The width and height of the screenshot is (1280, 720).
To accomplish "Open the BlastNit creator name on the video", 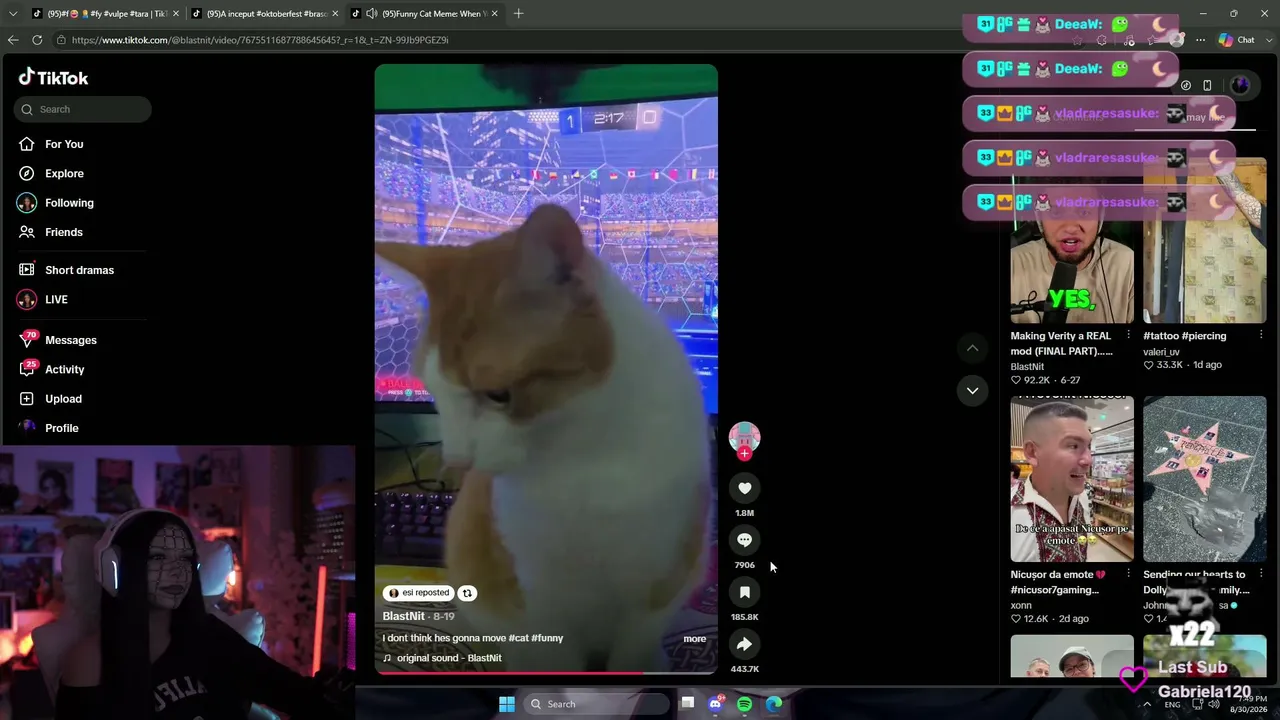I will [x=404, y=616].
